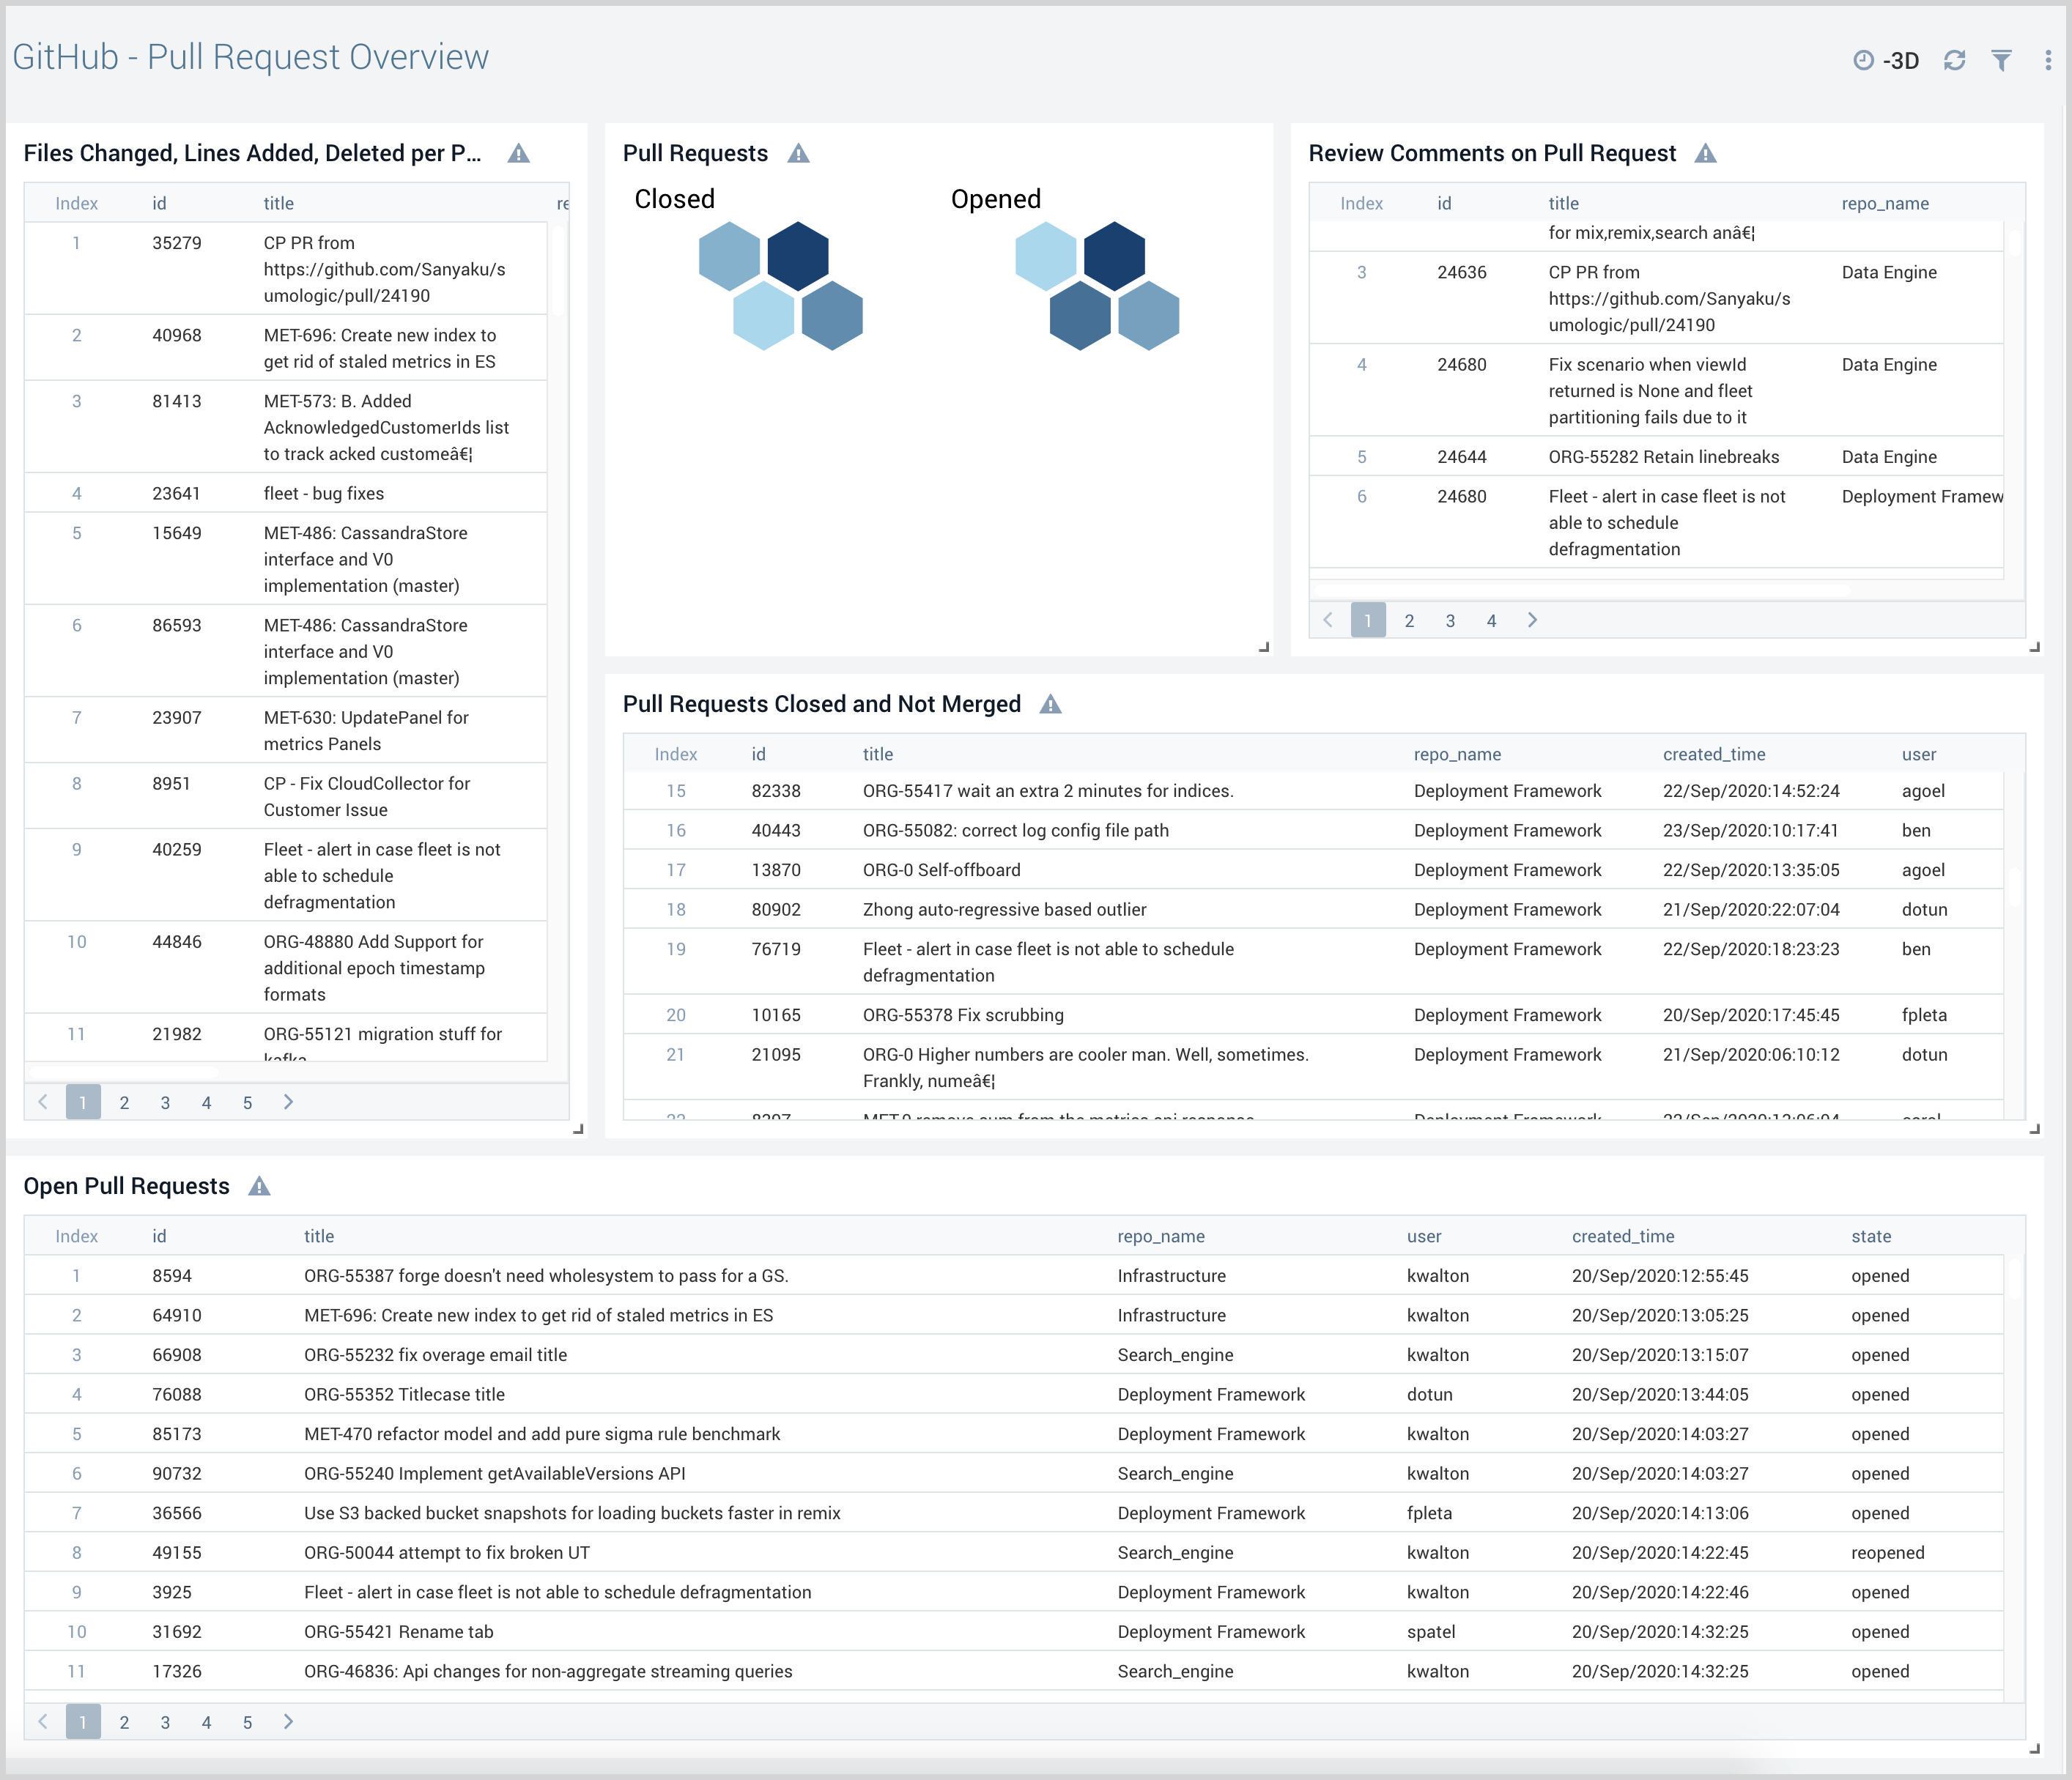Image resolution: width=2072 pixels, height=1780 pixels.
Task: Select page 5 in Open Pull Requests pagination
Action: [x=247, y=1722]
